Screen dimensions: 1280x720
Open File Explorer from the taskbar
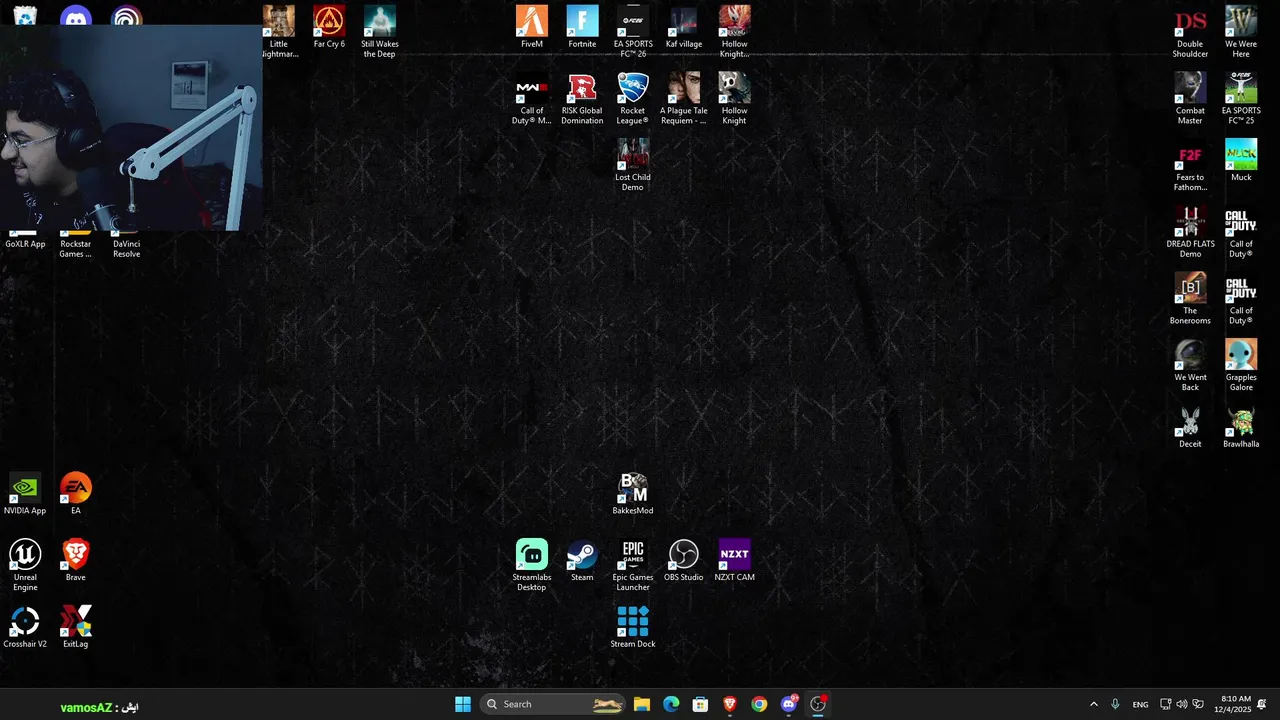[x=642, y=704]
